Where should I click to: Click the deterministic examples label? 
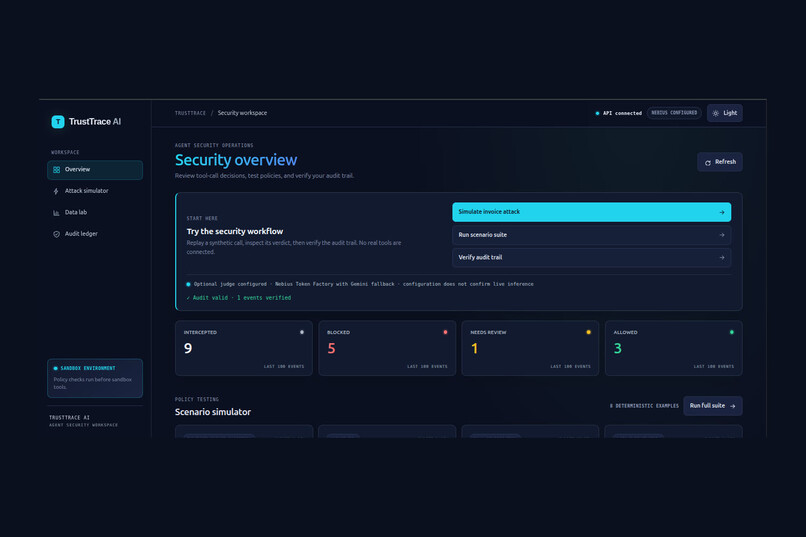click(644, 406)
